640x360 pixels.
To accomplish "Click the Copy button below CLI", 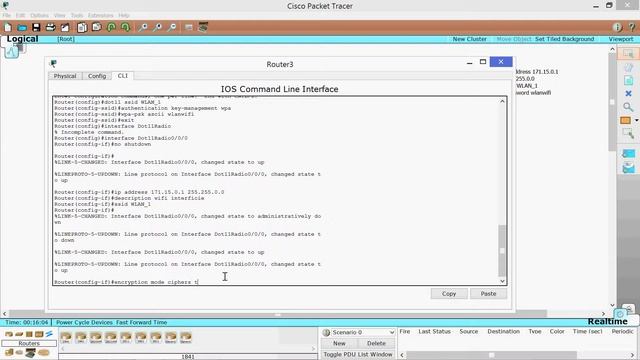I will [x=449, y=293].
